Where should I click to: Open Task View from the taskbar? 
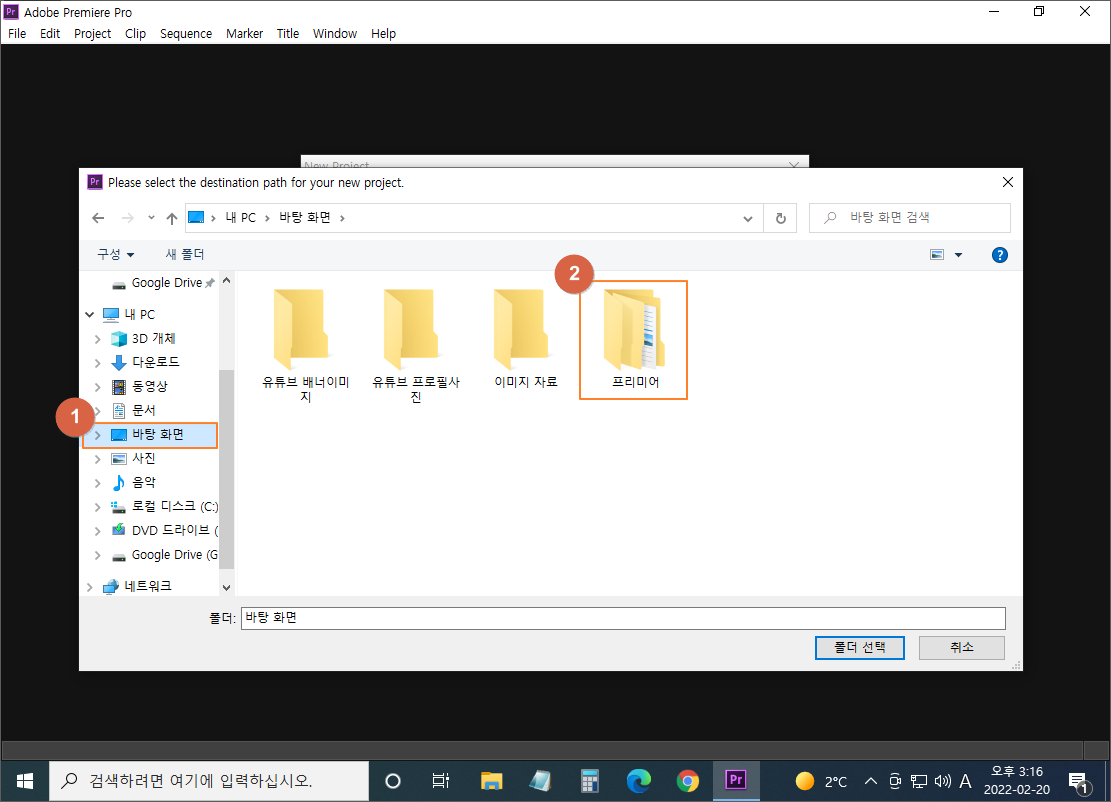[441, 781]
